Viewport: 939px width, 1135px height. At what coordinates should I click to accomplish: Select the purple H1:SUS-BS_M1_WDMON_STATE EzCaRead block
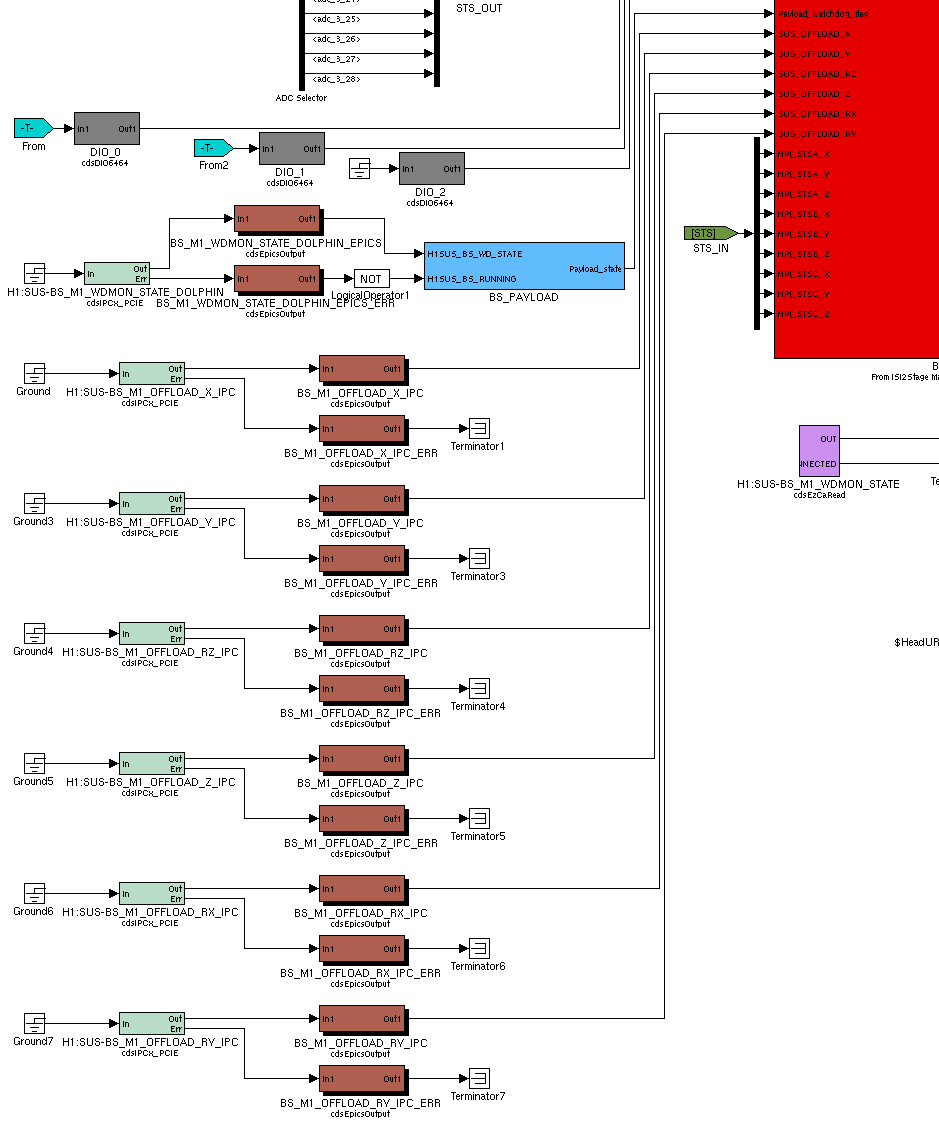pyautogui.click(x=819, y=451)
